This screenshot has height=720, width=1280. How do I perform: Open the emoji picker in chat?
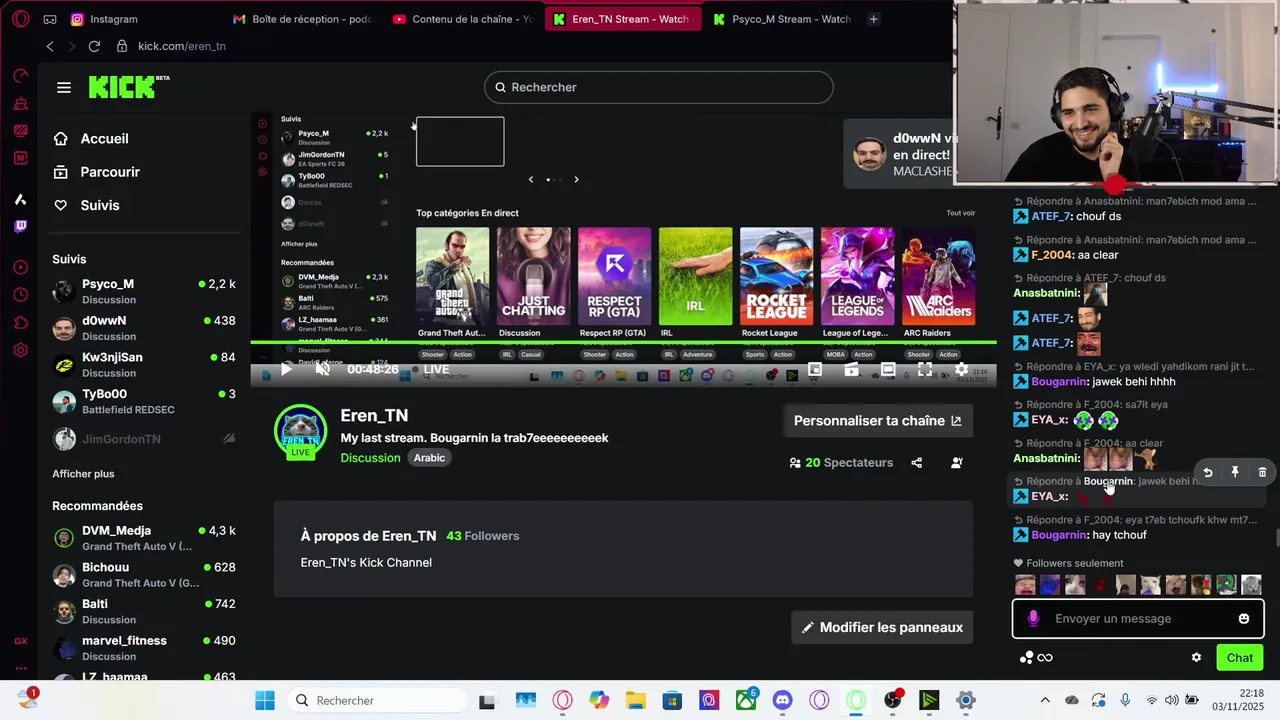point(1244,619)
